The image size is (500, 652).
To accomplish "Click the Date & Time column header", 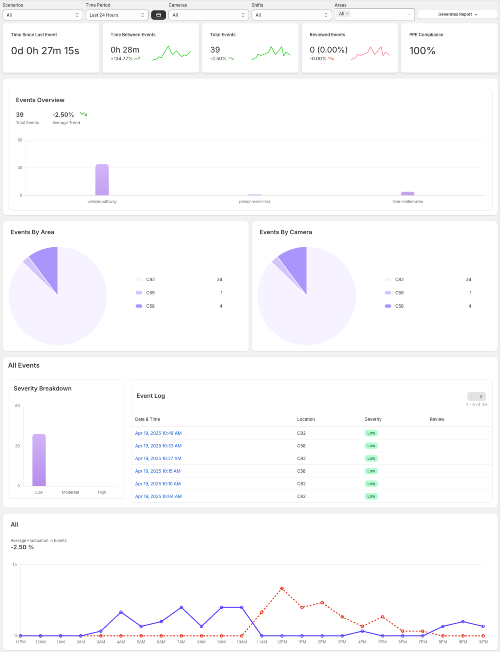I will (147, 419).
